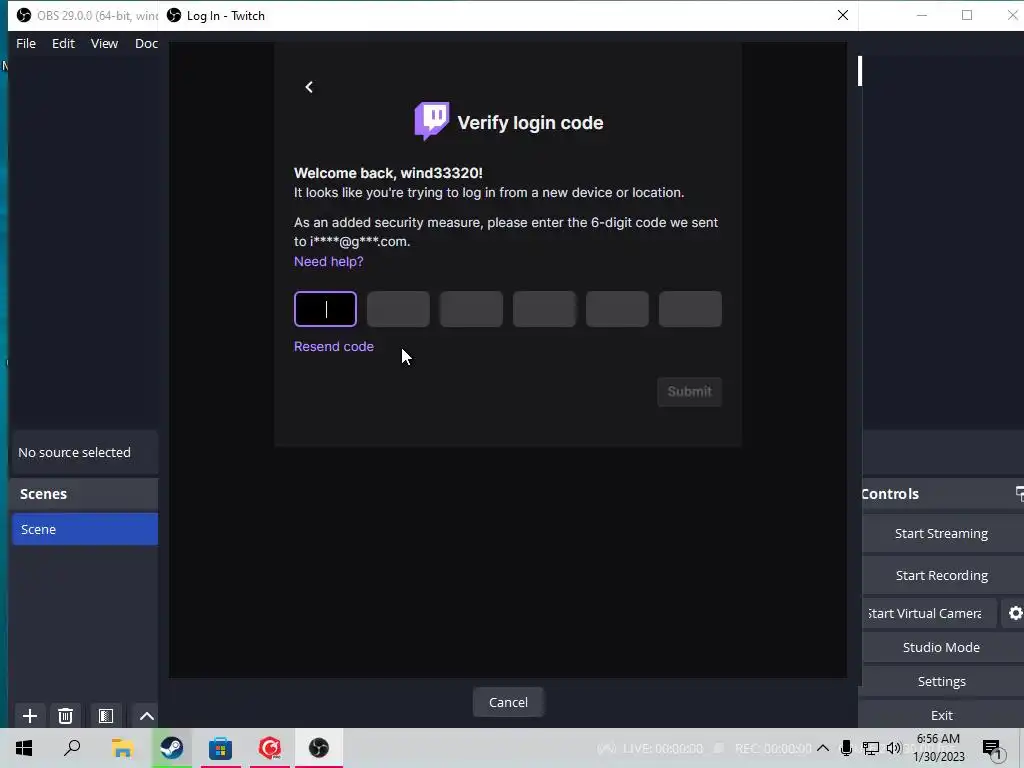Screen dimensions: 1024x768
Task: Click the Need help? link
Action: (328, 261)
